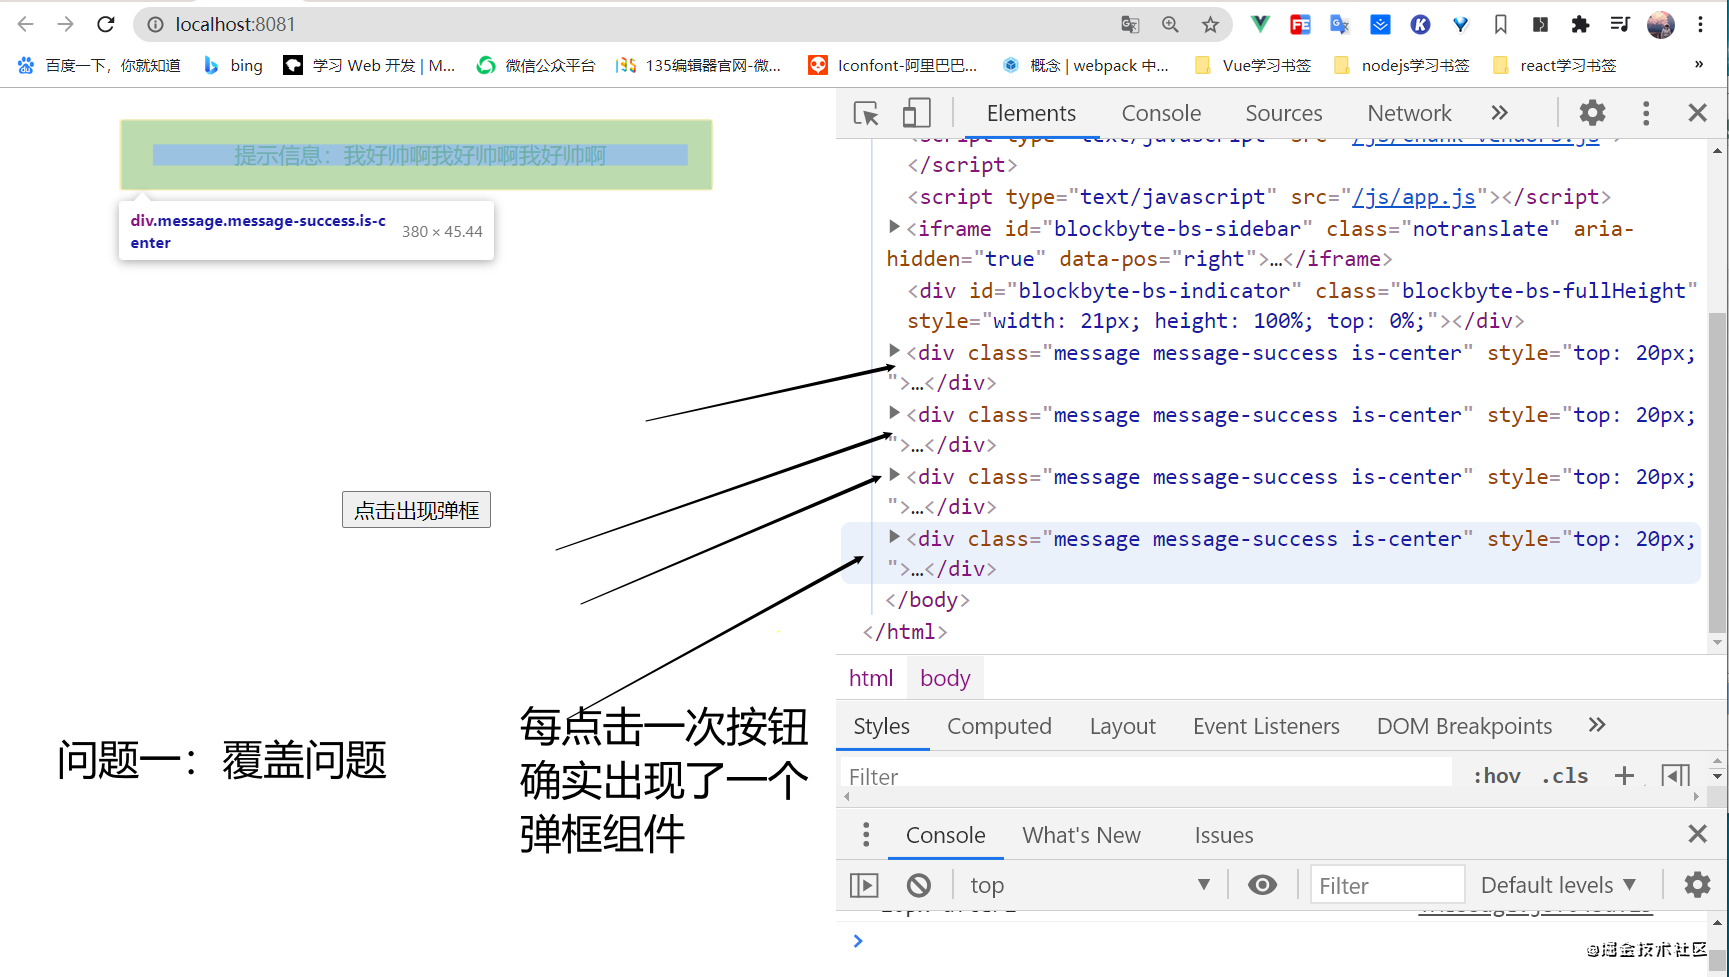Expand the iframe blockbyte-bs-sidebar node

895,228
